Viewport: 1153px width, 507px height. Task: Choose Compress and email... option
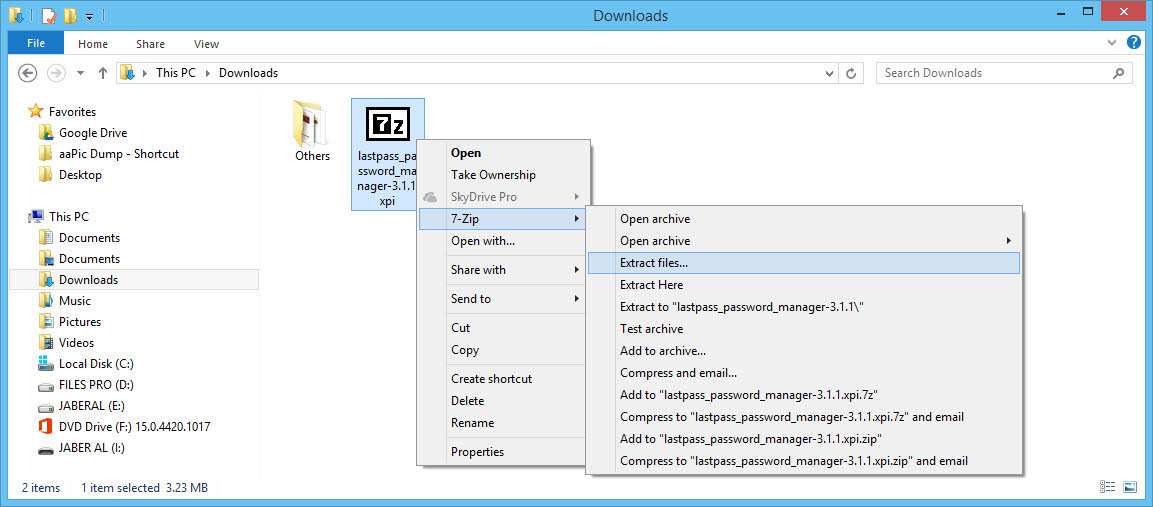point(804,373)
